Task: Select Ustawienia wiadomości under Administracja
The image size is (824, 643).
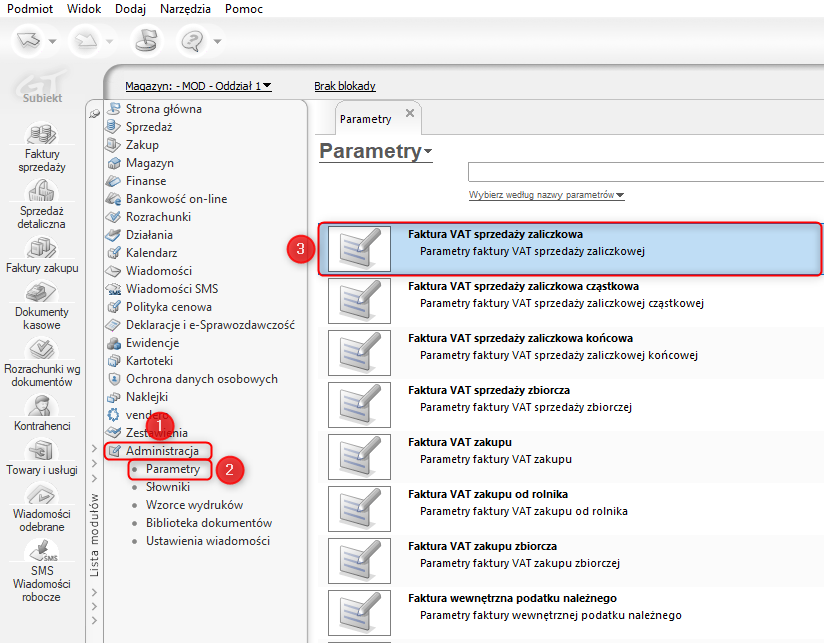Action: pos(208,541)
